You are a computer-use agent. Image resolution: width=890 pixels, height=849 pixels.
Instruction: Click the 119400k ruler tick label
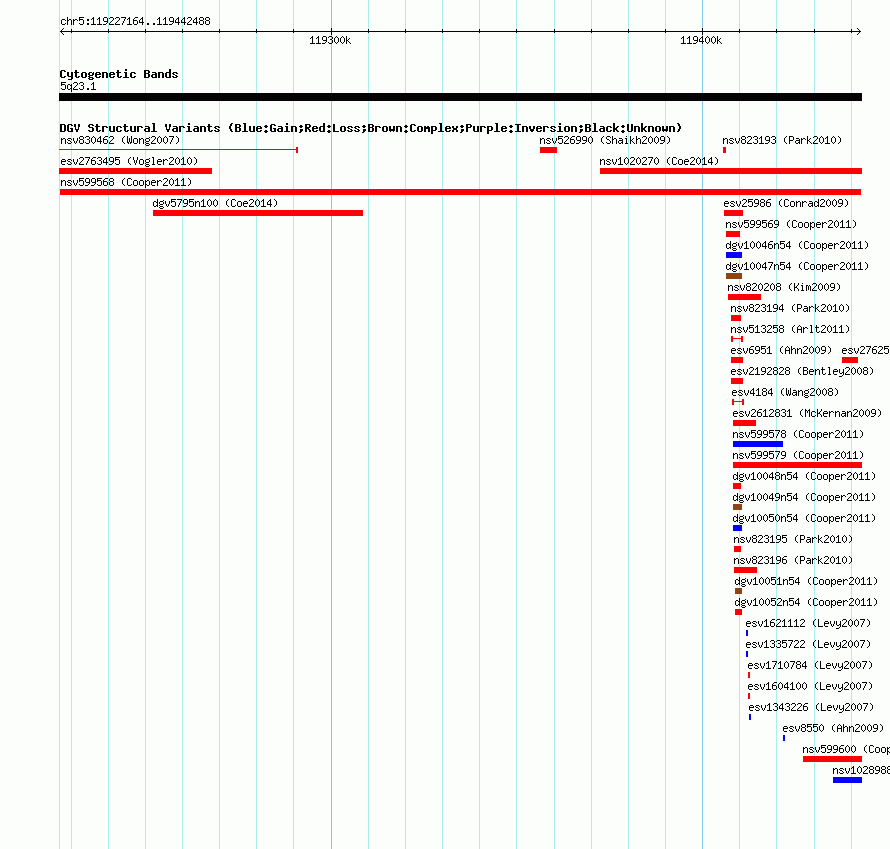(x=701, y=40)
